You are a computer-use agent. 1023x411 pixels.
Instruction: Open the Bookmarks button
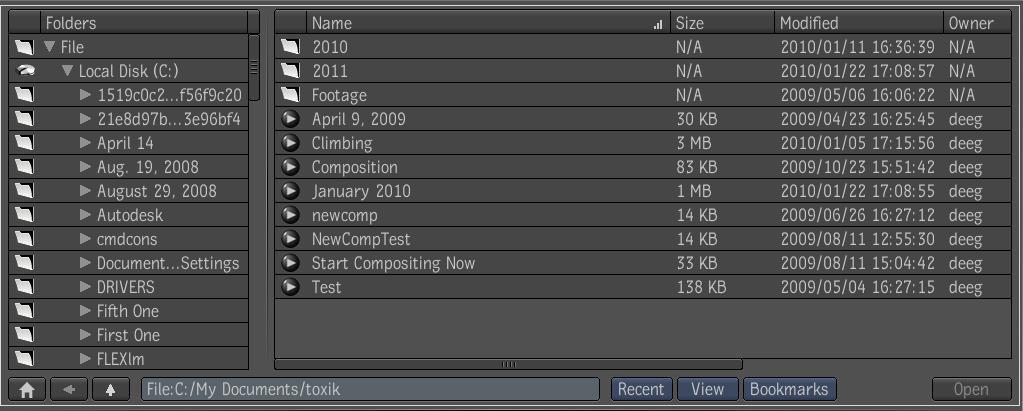point(789,389)
